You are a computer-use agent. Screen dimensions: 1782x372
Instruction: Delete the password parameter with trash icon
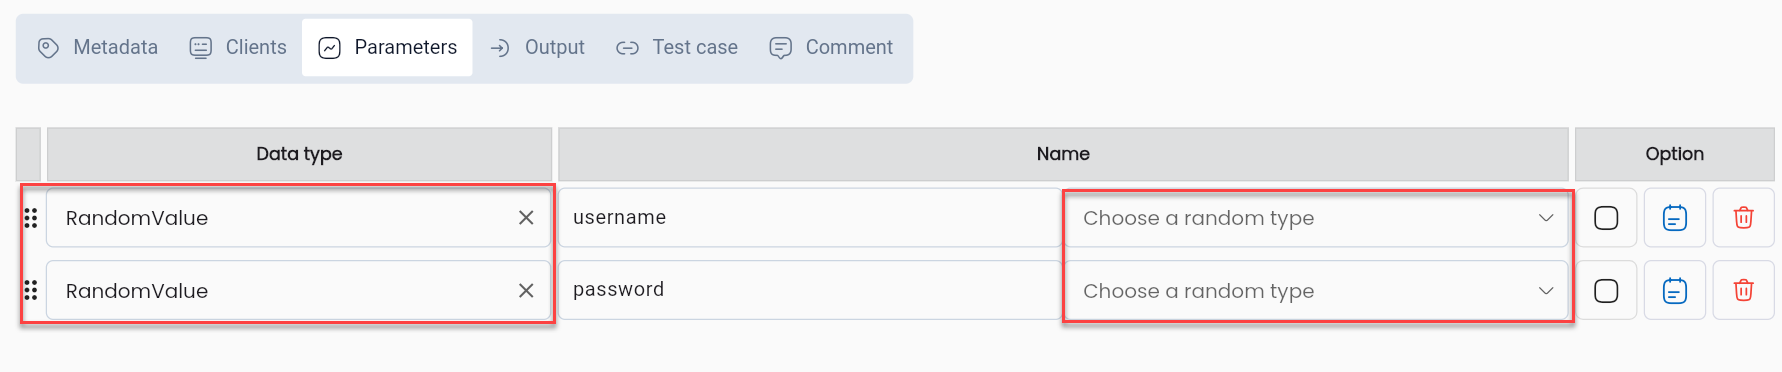[1743, 291]
